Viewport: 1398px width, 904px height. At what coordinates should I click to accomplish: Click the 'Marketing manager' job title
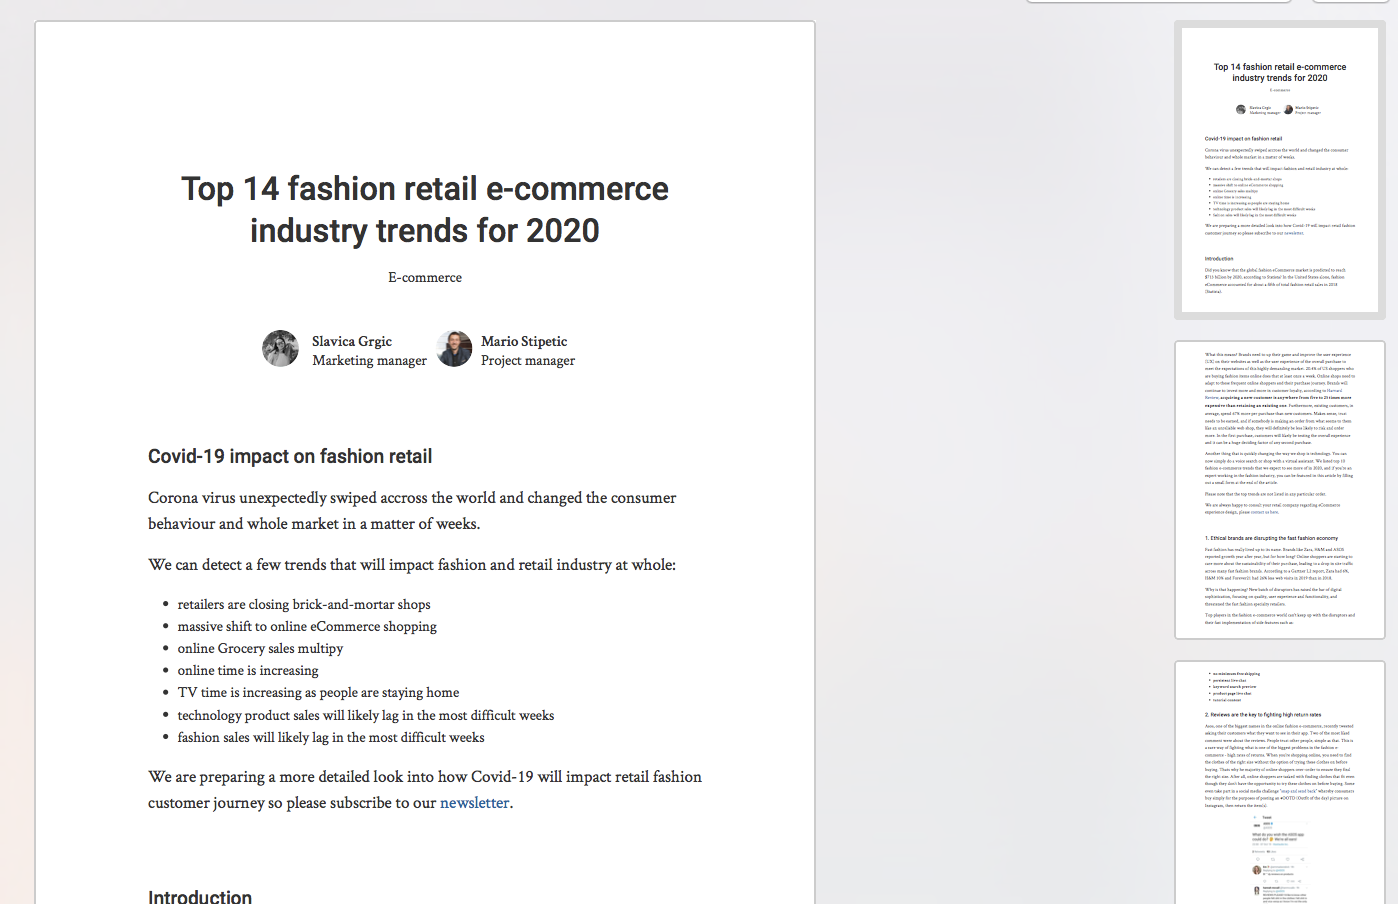[369, 361]
